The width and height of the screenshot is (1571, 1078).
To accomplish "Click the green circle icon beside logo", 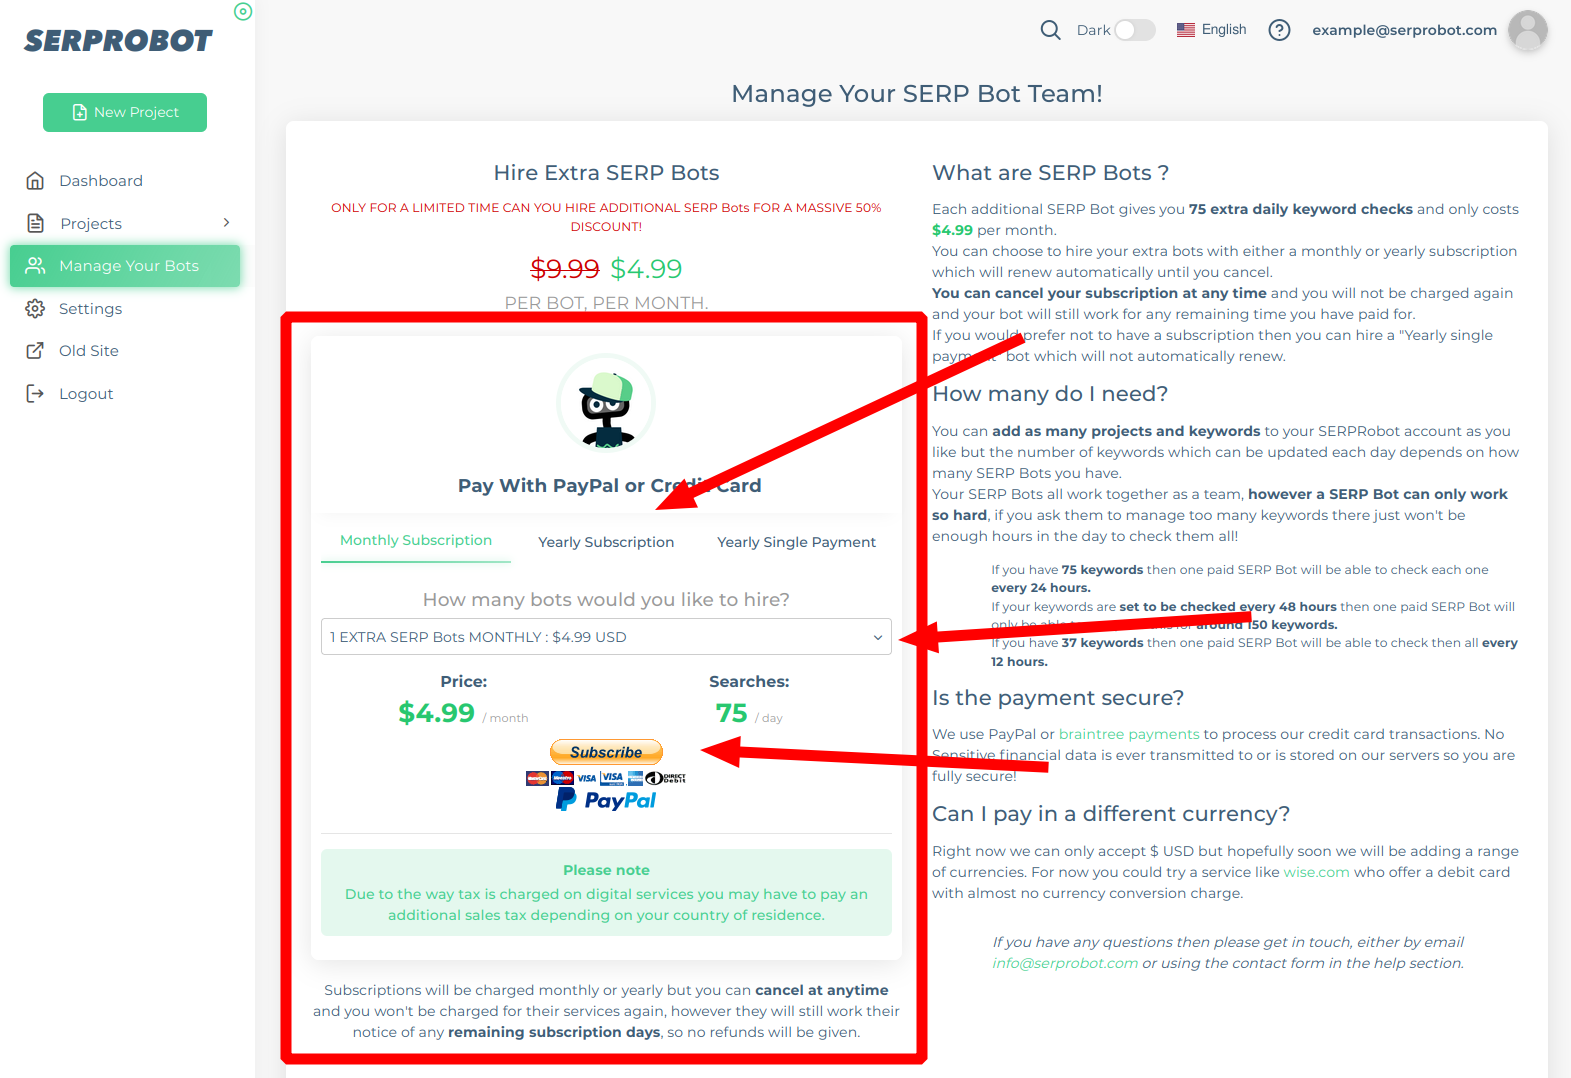I will (243, 12).
